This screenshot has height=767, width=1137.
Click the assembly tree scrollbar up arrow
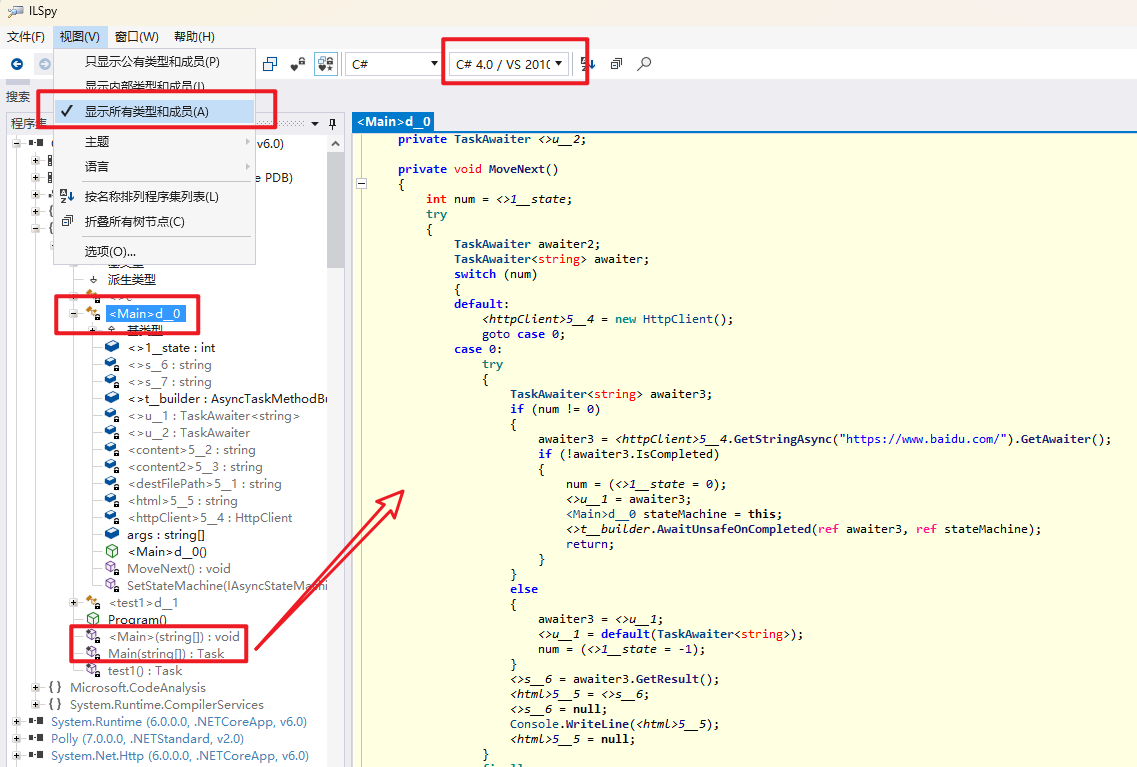[335, 144]
